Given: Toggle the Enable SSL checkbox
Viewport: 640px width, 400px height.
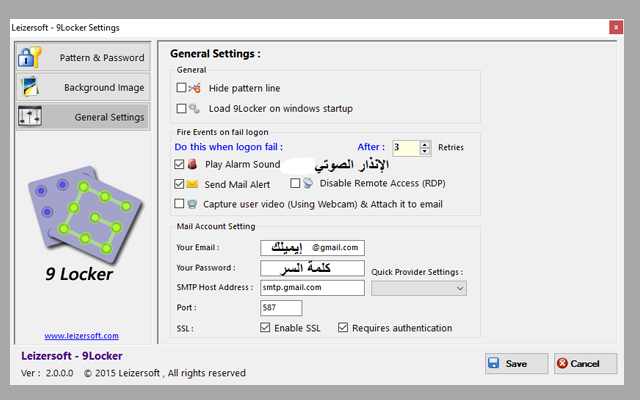Looking at the screenshot, I should pyautogui.click(x=265, y=328).
